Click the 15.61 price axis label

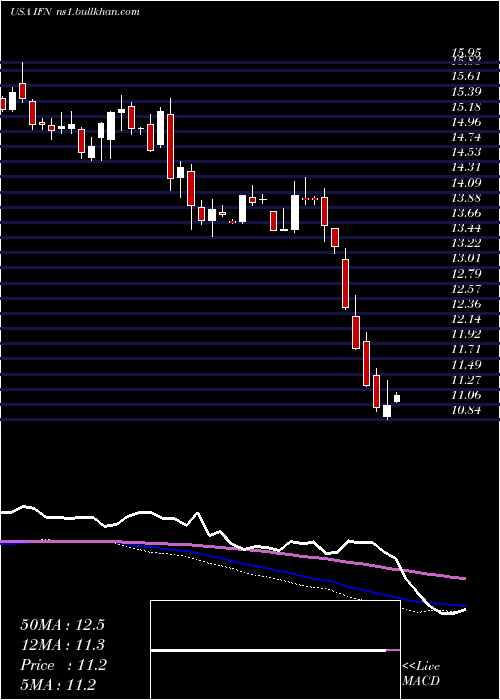466,76
